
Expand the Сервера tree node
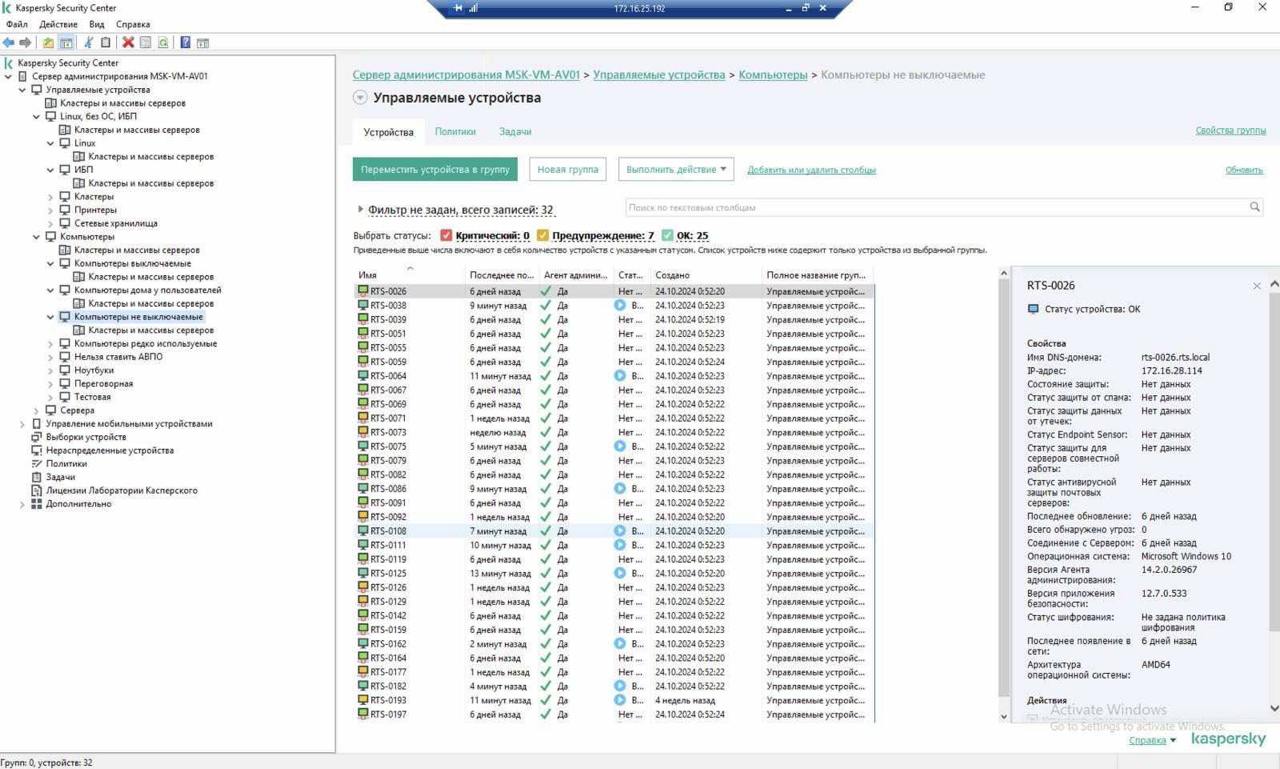[x=37, y=410]
